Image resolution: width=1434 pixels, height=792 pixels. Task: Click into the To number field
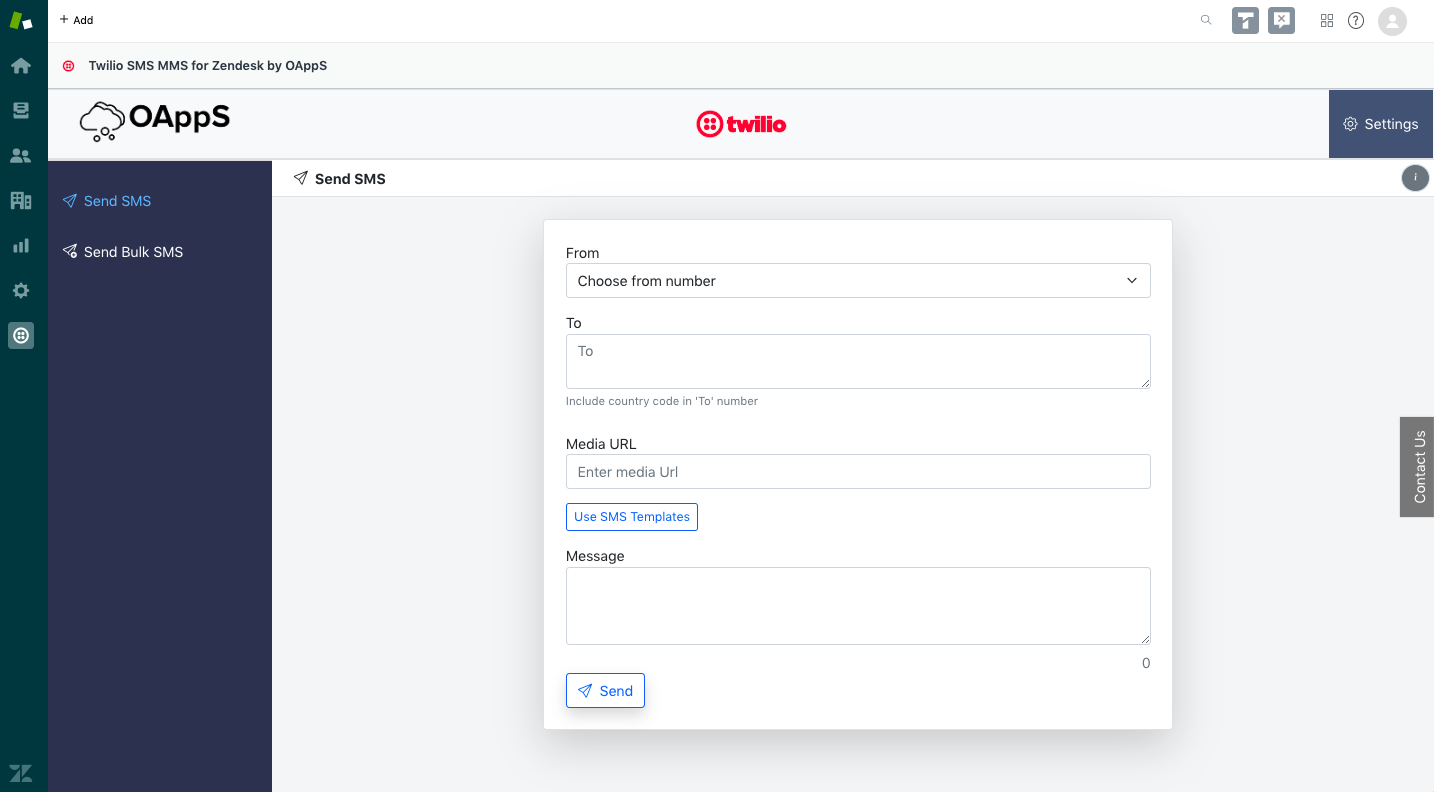point(858,361)
